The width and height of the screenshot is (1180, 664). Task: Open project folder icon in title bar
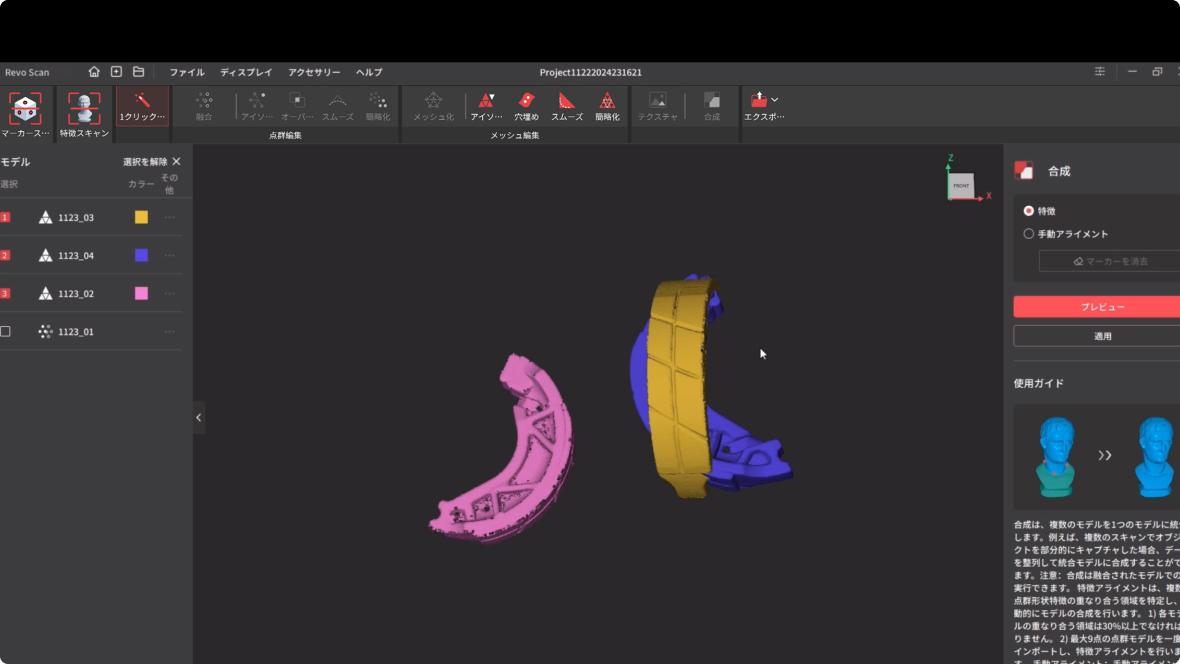point(139,72)
